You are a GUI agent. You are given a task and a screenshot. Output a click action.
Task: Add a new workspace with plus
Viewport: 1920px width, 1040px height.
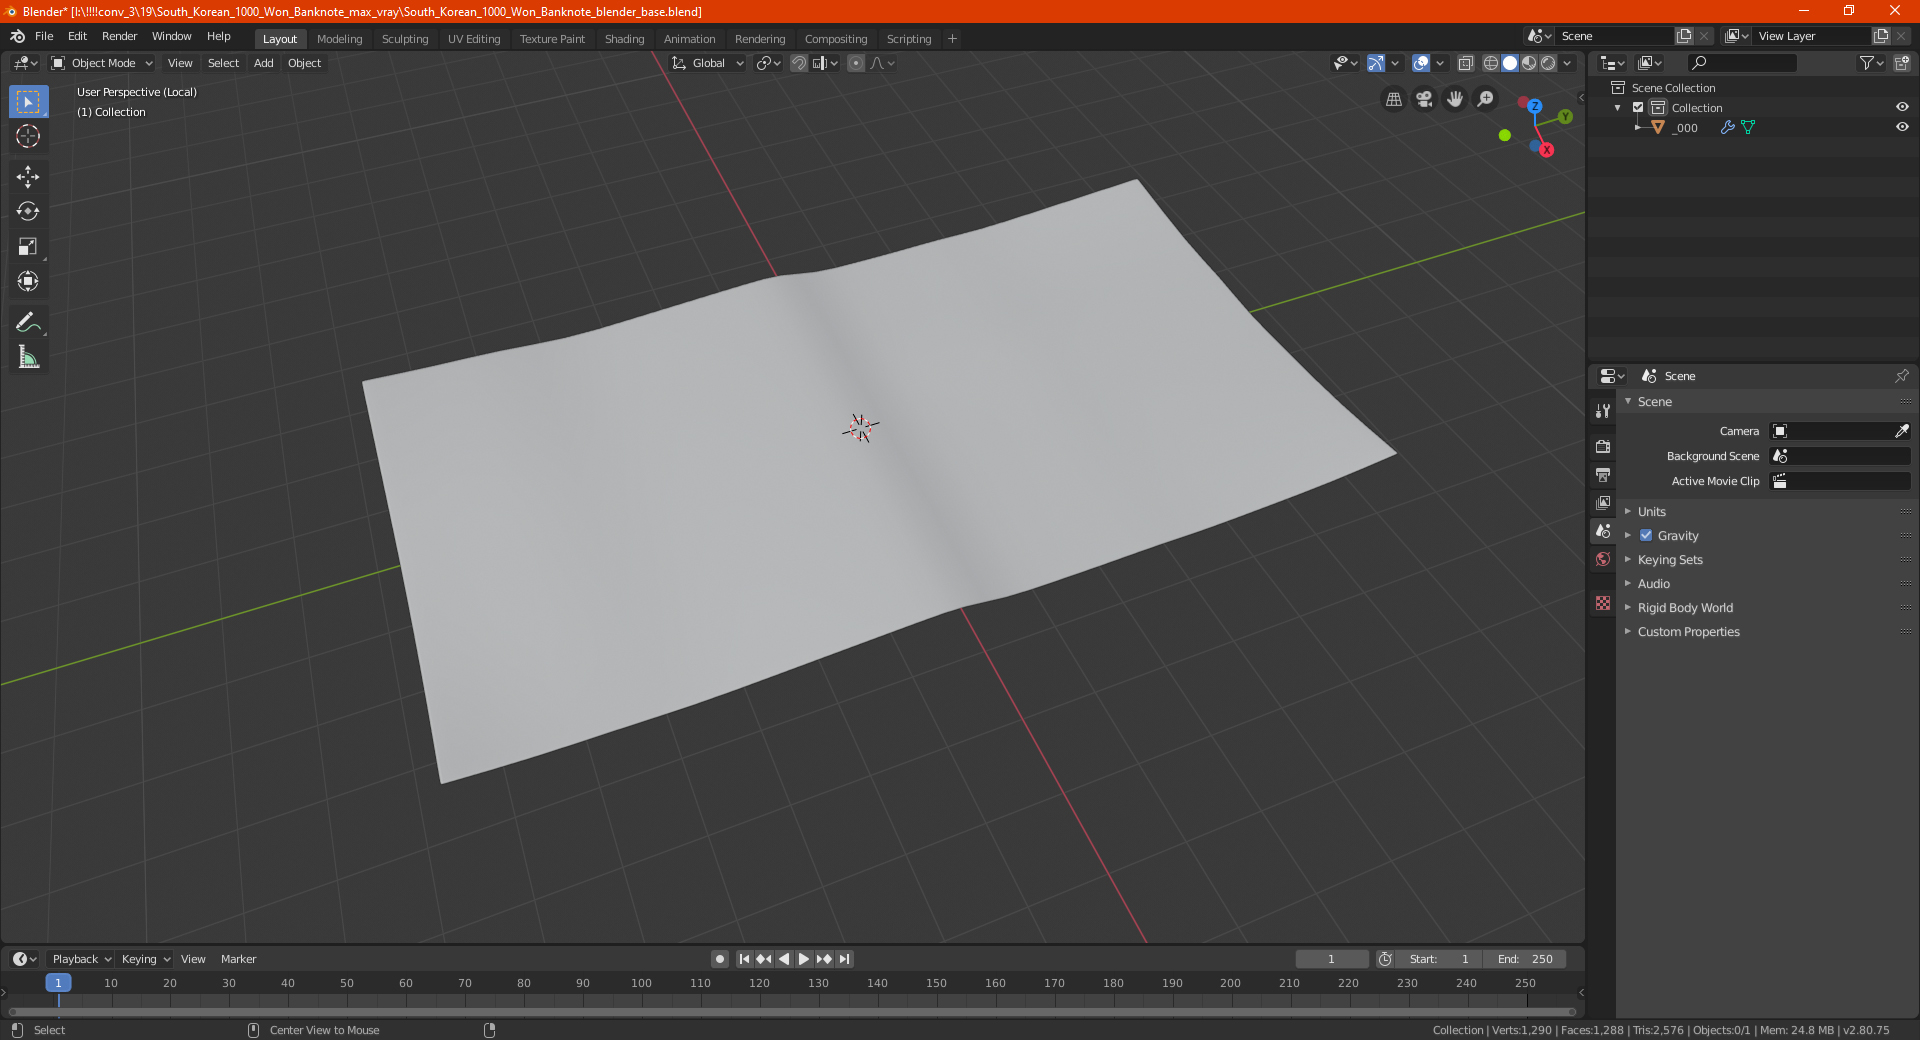(x=952, y=39)
